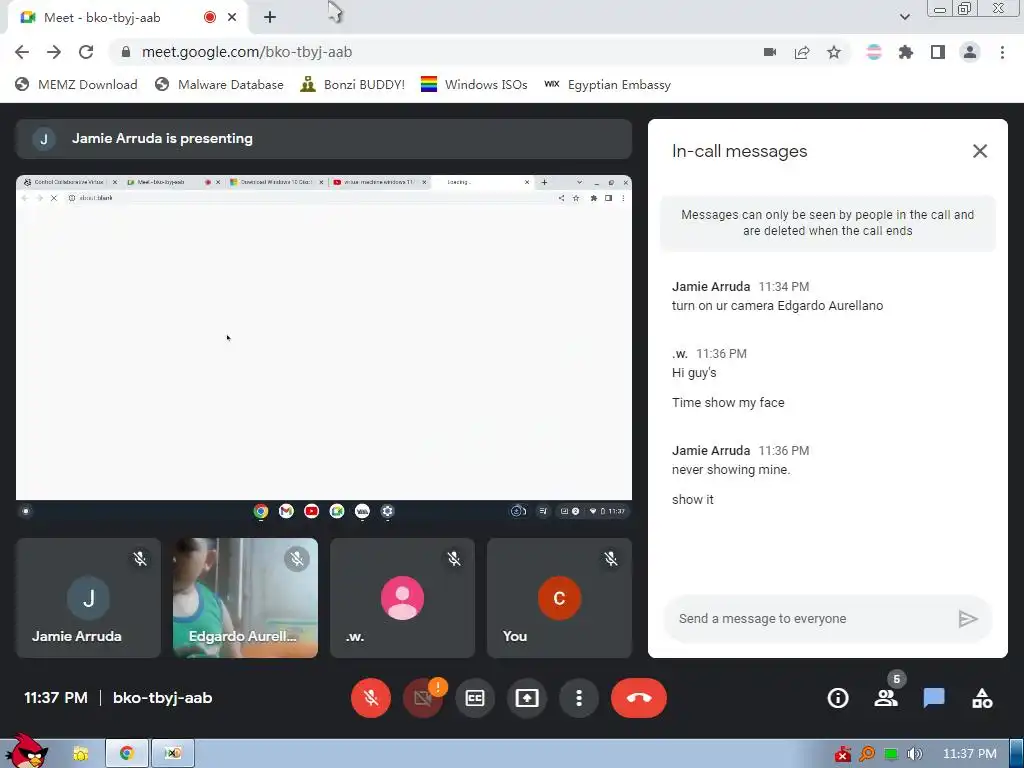Click chat message 'never showing mine.'
Image resolution: width=1024 pixels, height=768 pixels.
(731, 470)
